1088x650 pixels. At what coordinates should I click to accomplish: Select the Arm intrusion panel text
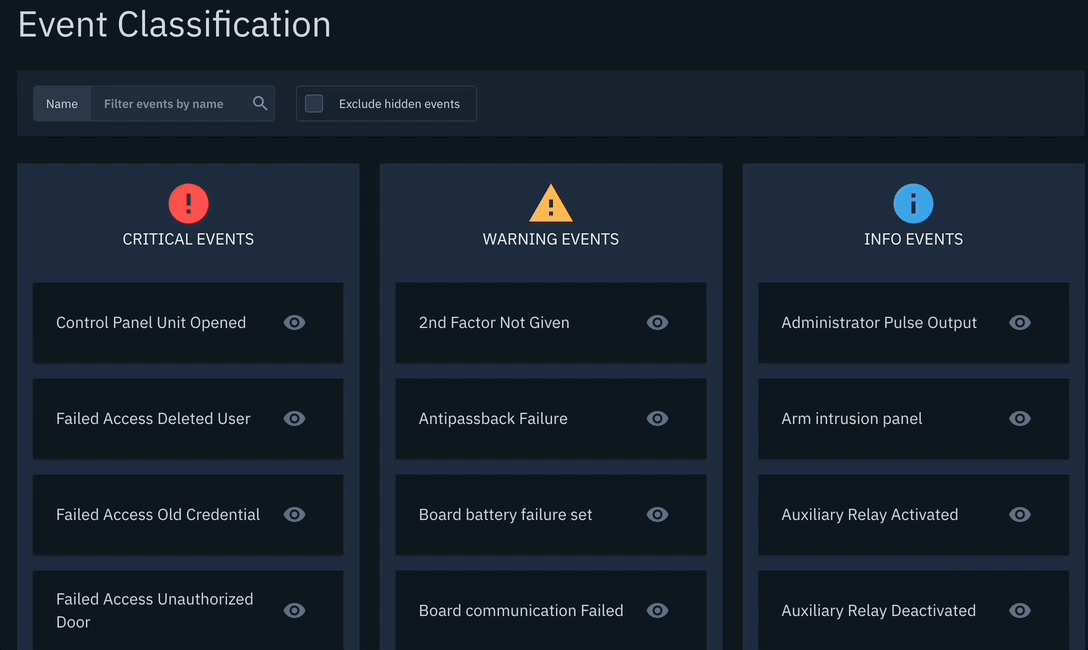[851, 418]
